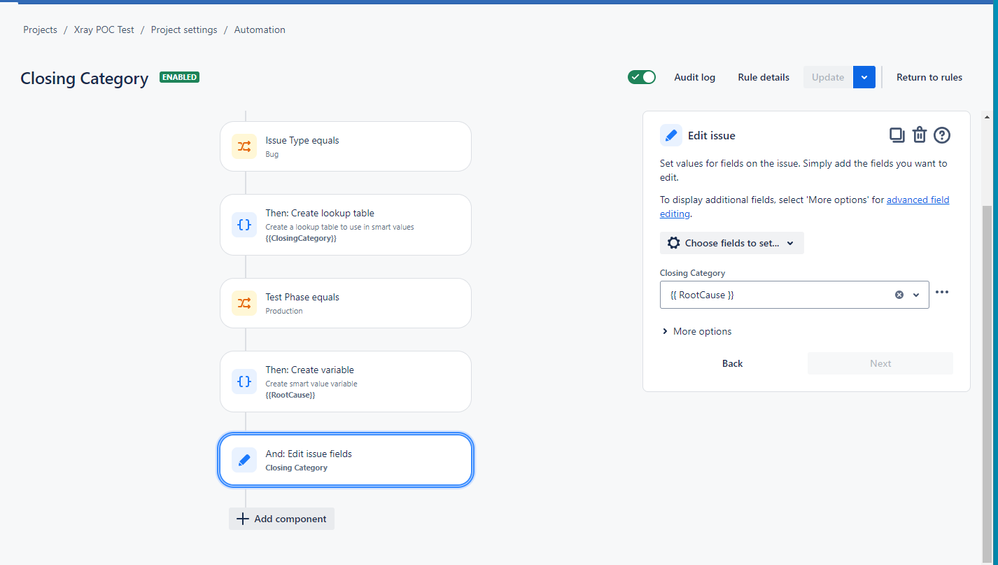The width and height of the screenshot is (998, 565).
Task: Click the {{ClosingCategory}} smart value text
Action: tap(300, 238)
